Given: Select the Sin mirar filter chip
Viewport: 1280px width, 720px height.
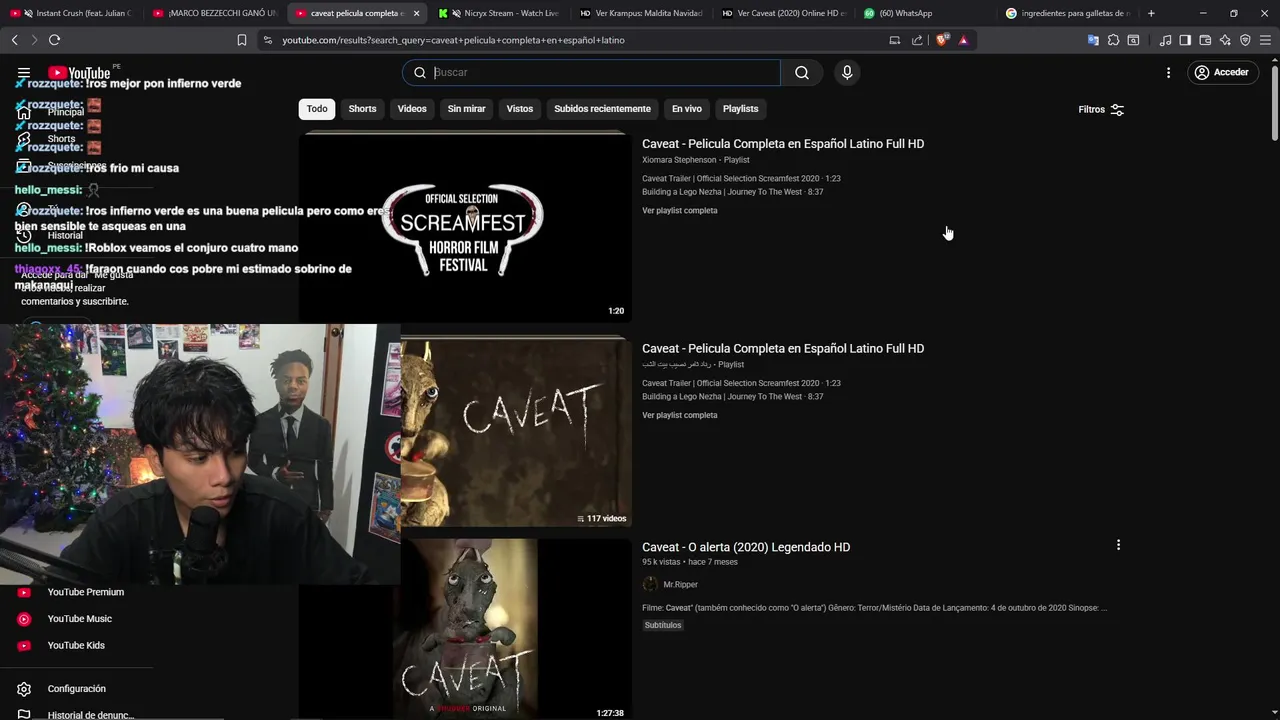Looking at the screenshot, I should coord(466,109).
